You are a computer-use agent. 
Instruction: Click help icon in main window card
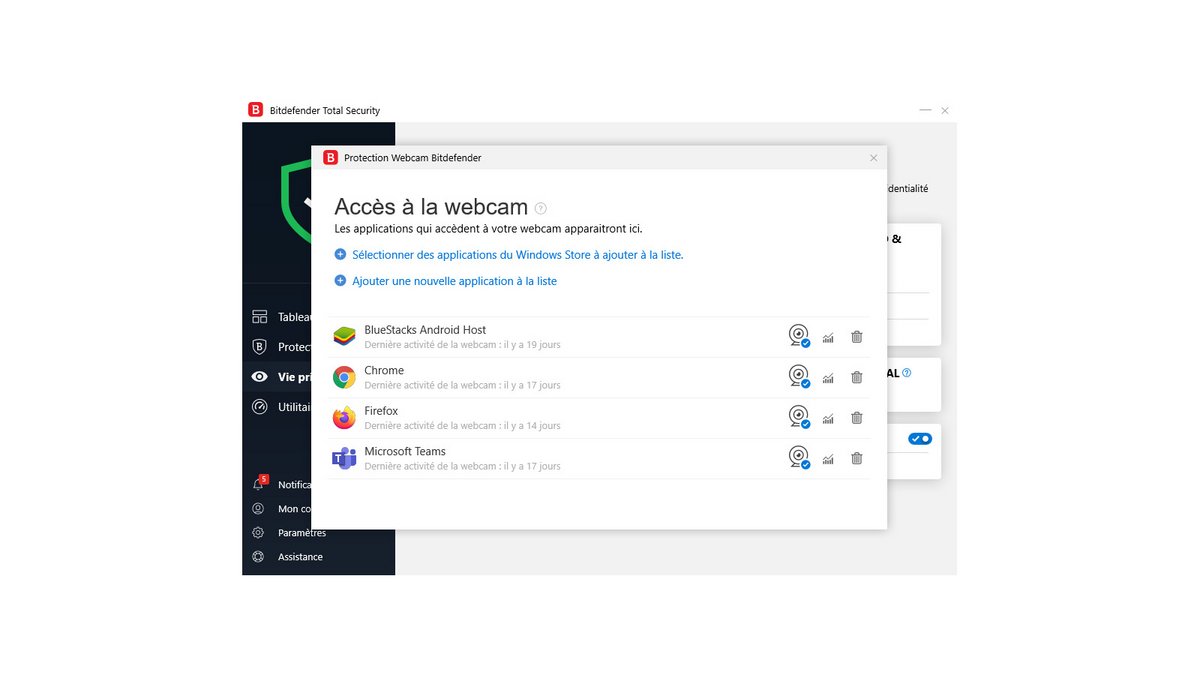coord(906,373)
